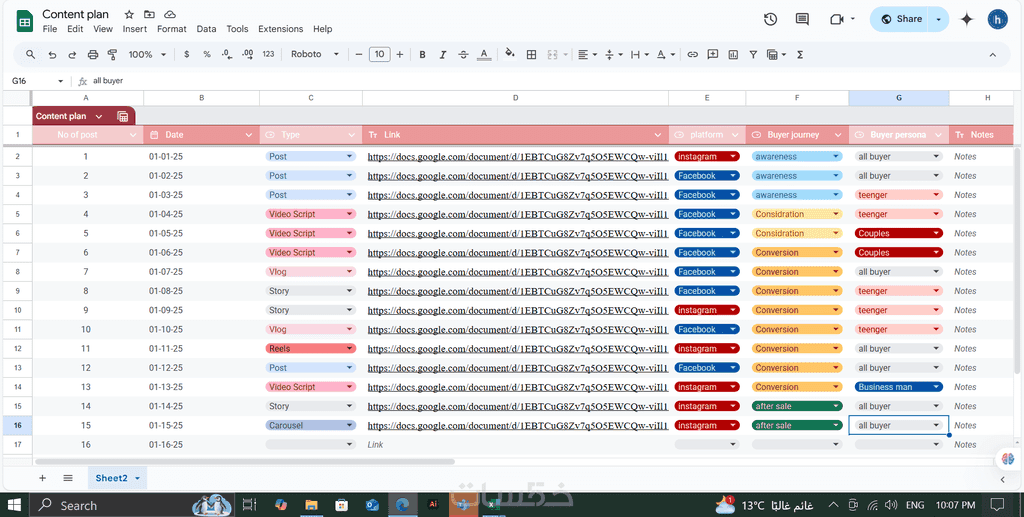Hide the menus with collapse chevron
Screen dimensions: 1024x517
pos(993,55)
